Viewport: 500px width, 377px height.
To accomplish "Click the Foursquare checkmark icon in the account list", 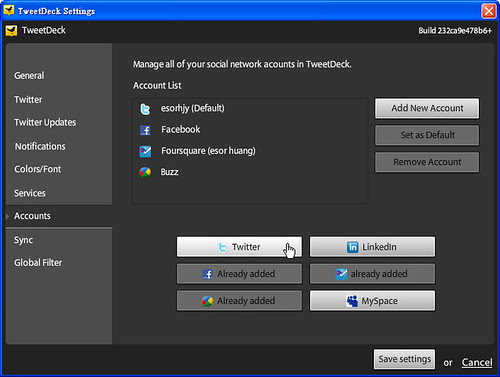I will point(145,151).
